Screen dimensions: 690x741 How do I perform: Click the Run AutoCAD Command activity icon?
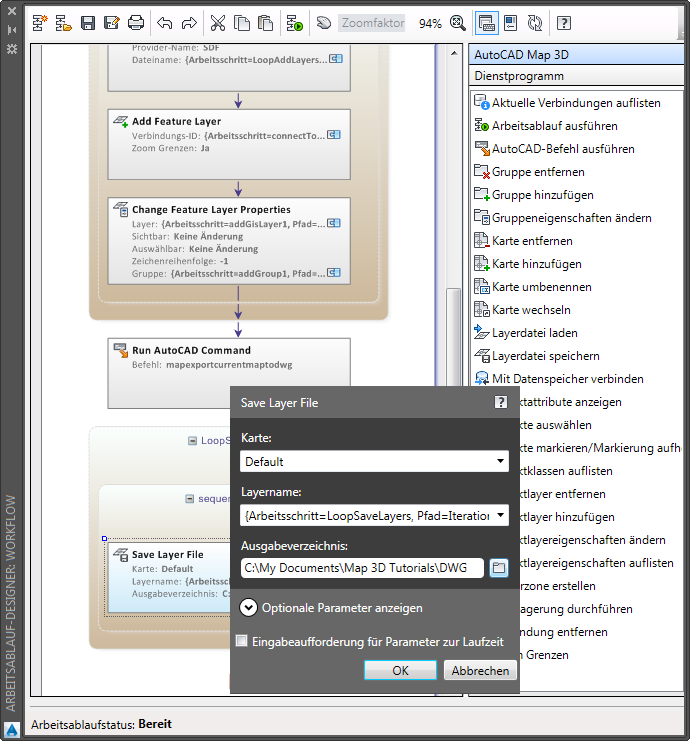(x=121, y=350)
